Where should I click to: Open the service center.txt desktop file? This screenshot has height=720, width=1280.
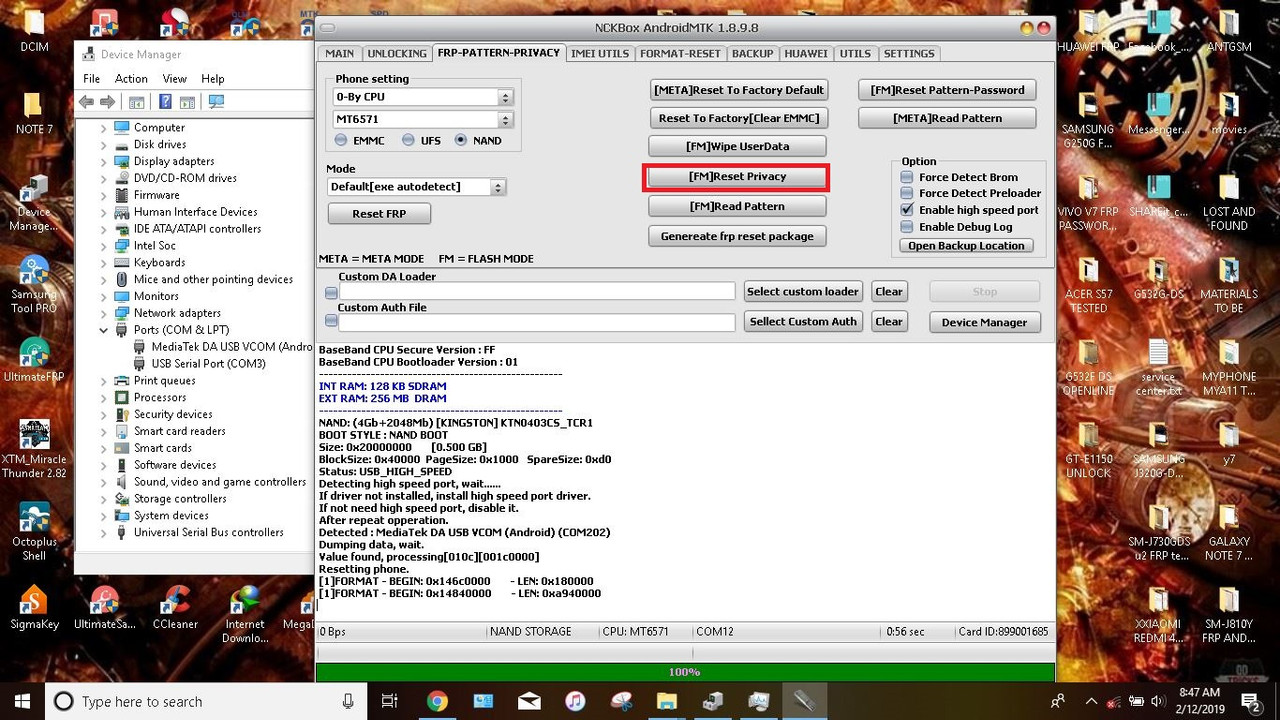pyautogui.click(x=1158, y=367)
